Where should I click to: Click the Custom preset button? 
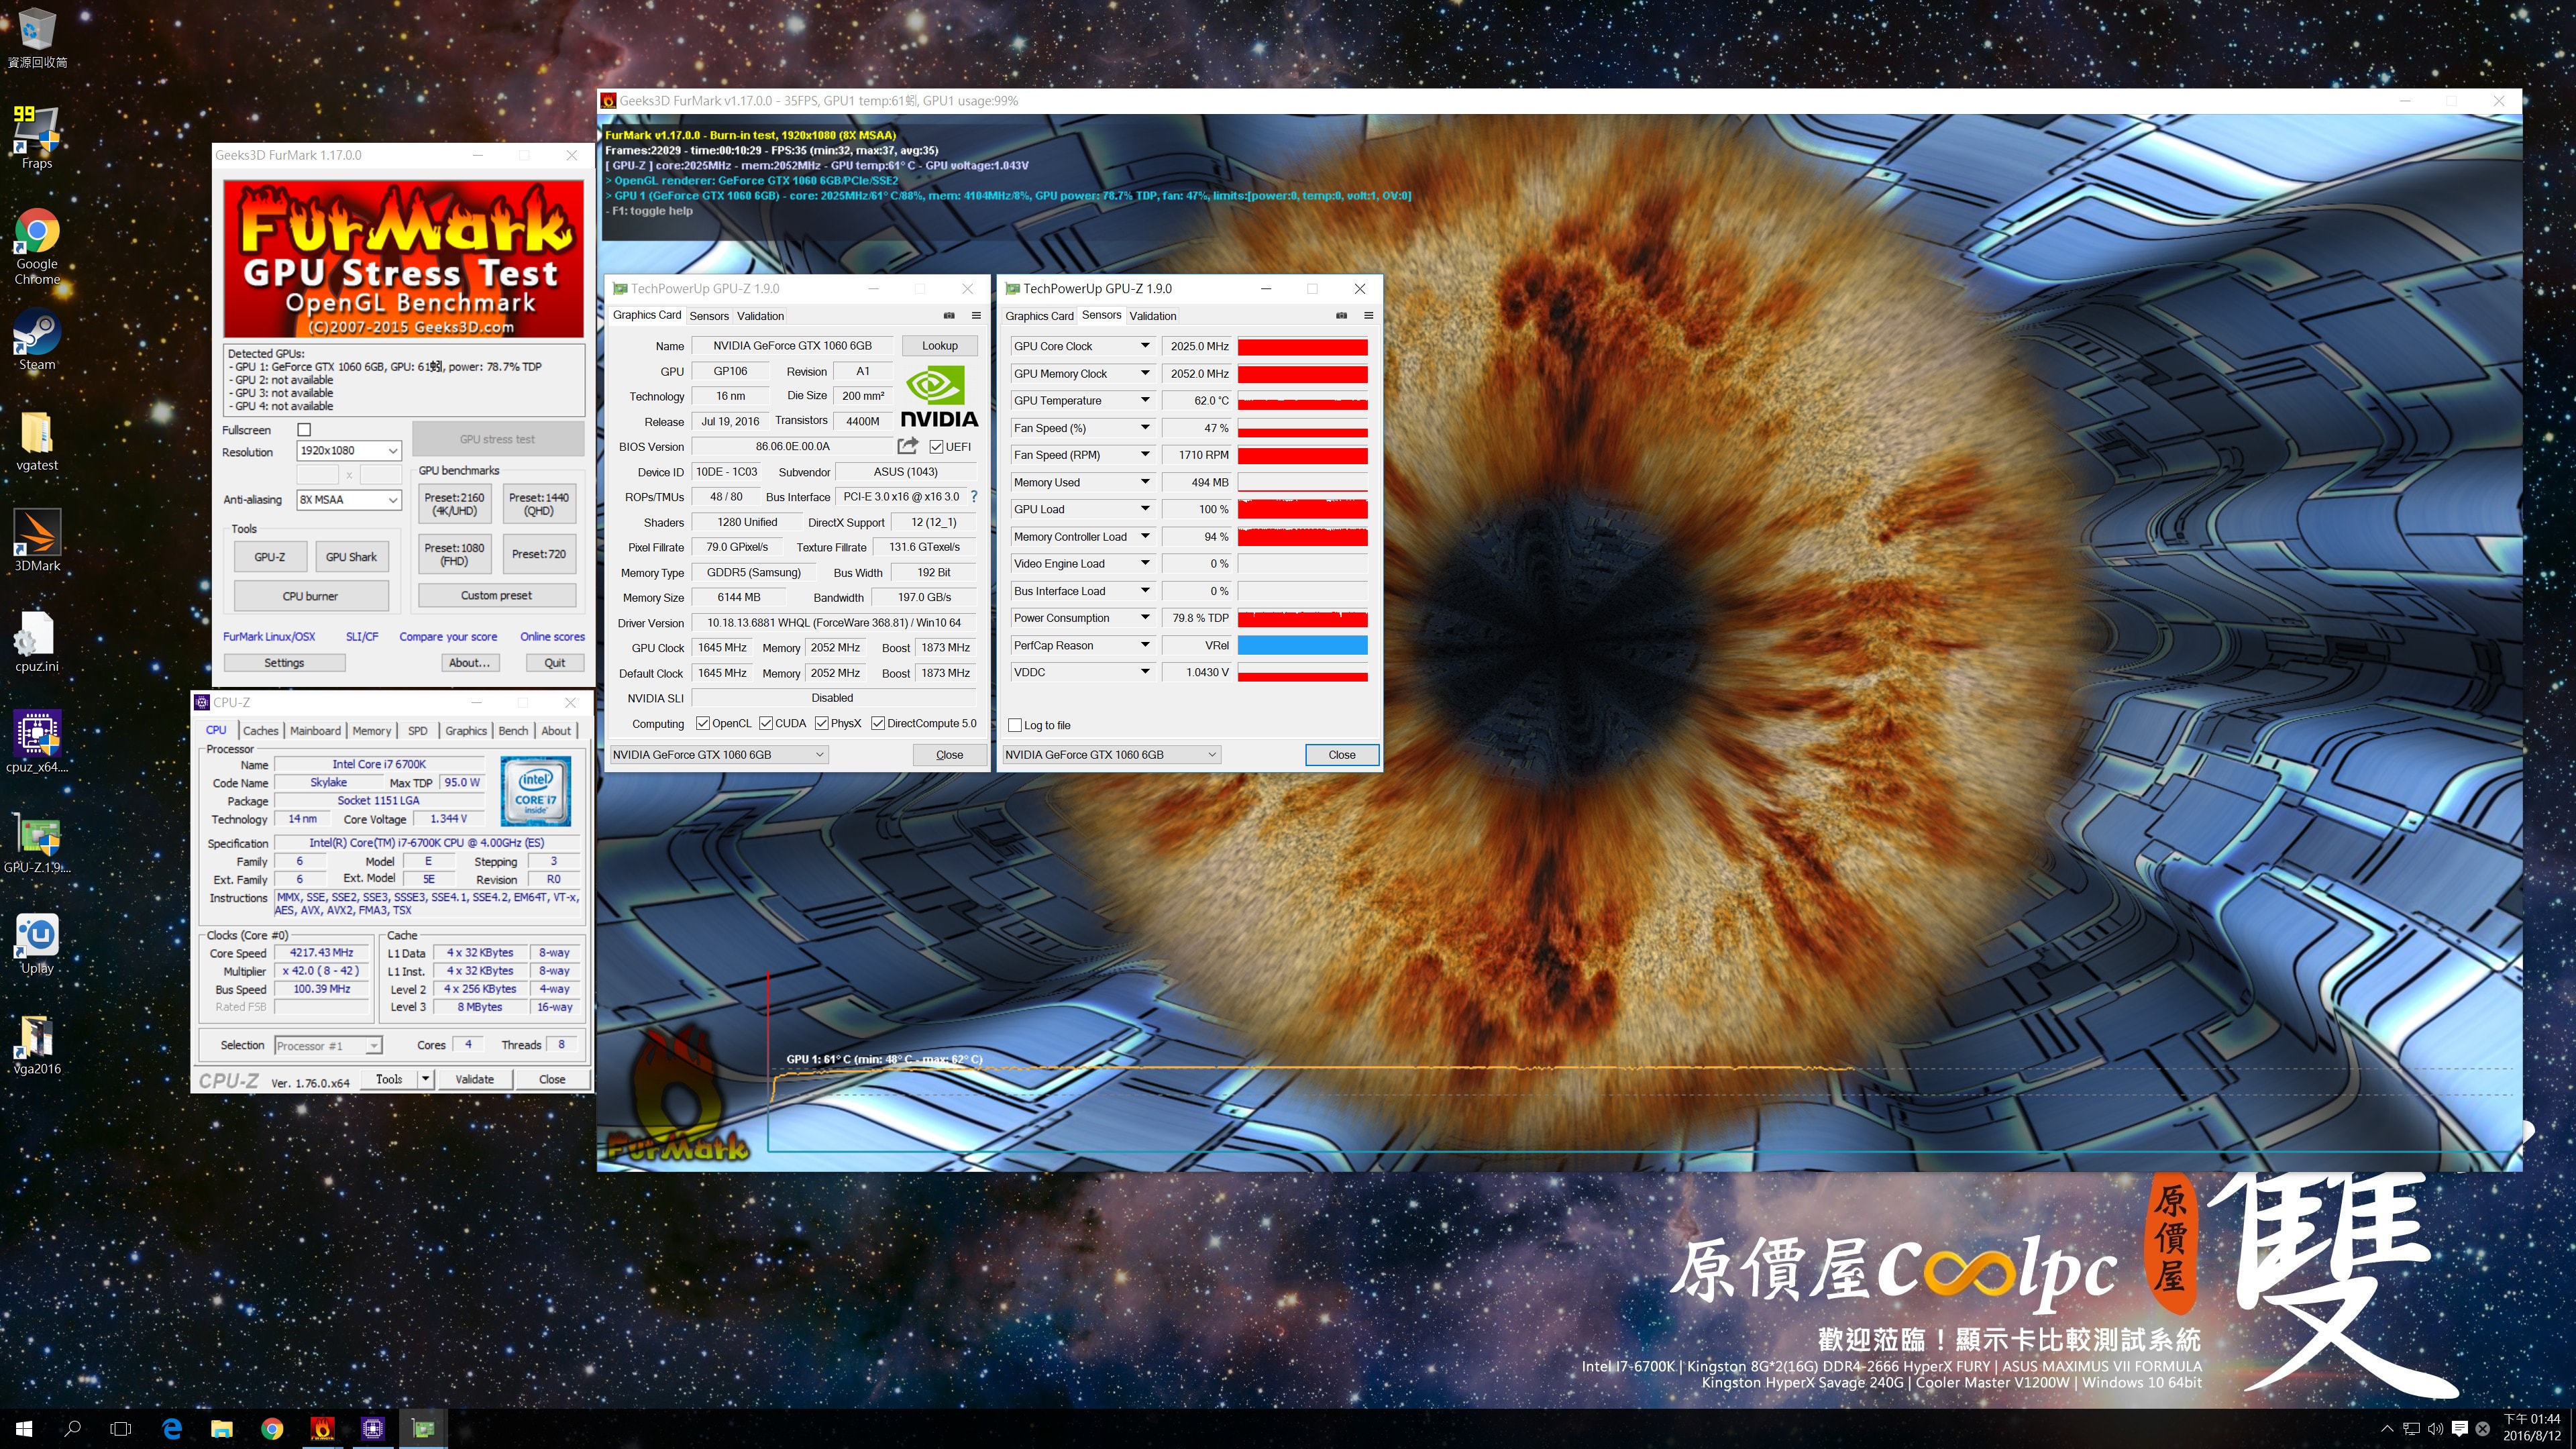click(497, 595)
